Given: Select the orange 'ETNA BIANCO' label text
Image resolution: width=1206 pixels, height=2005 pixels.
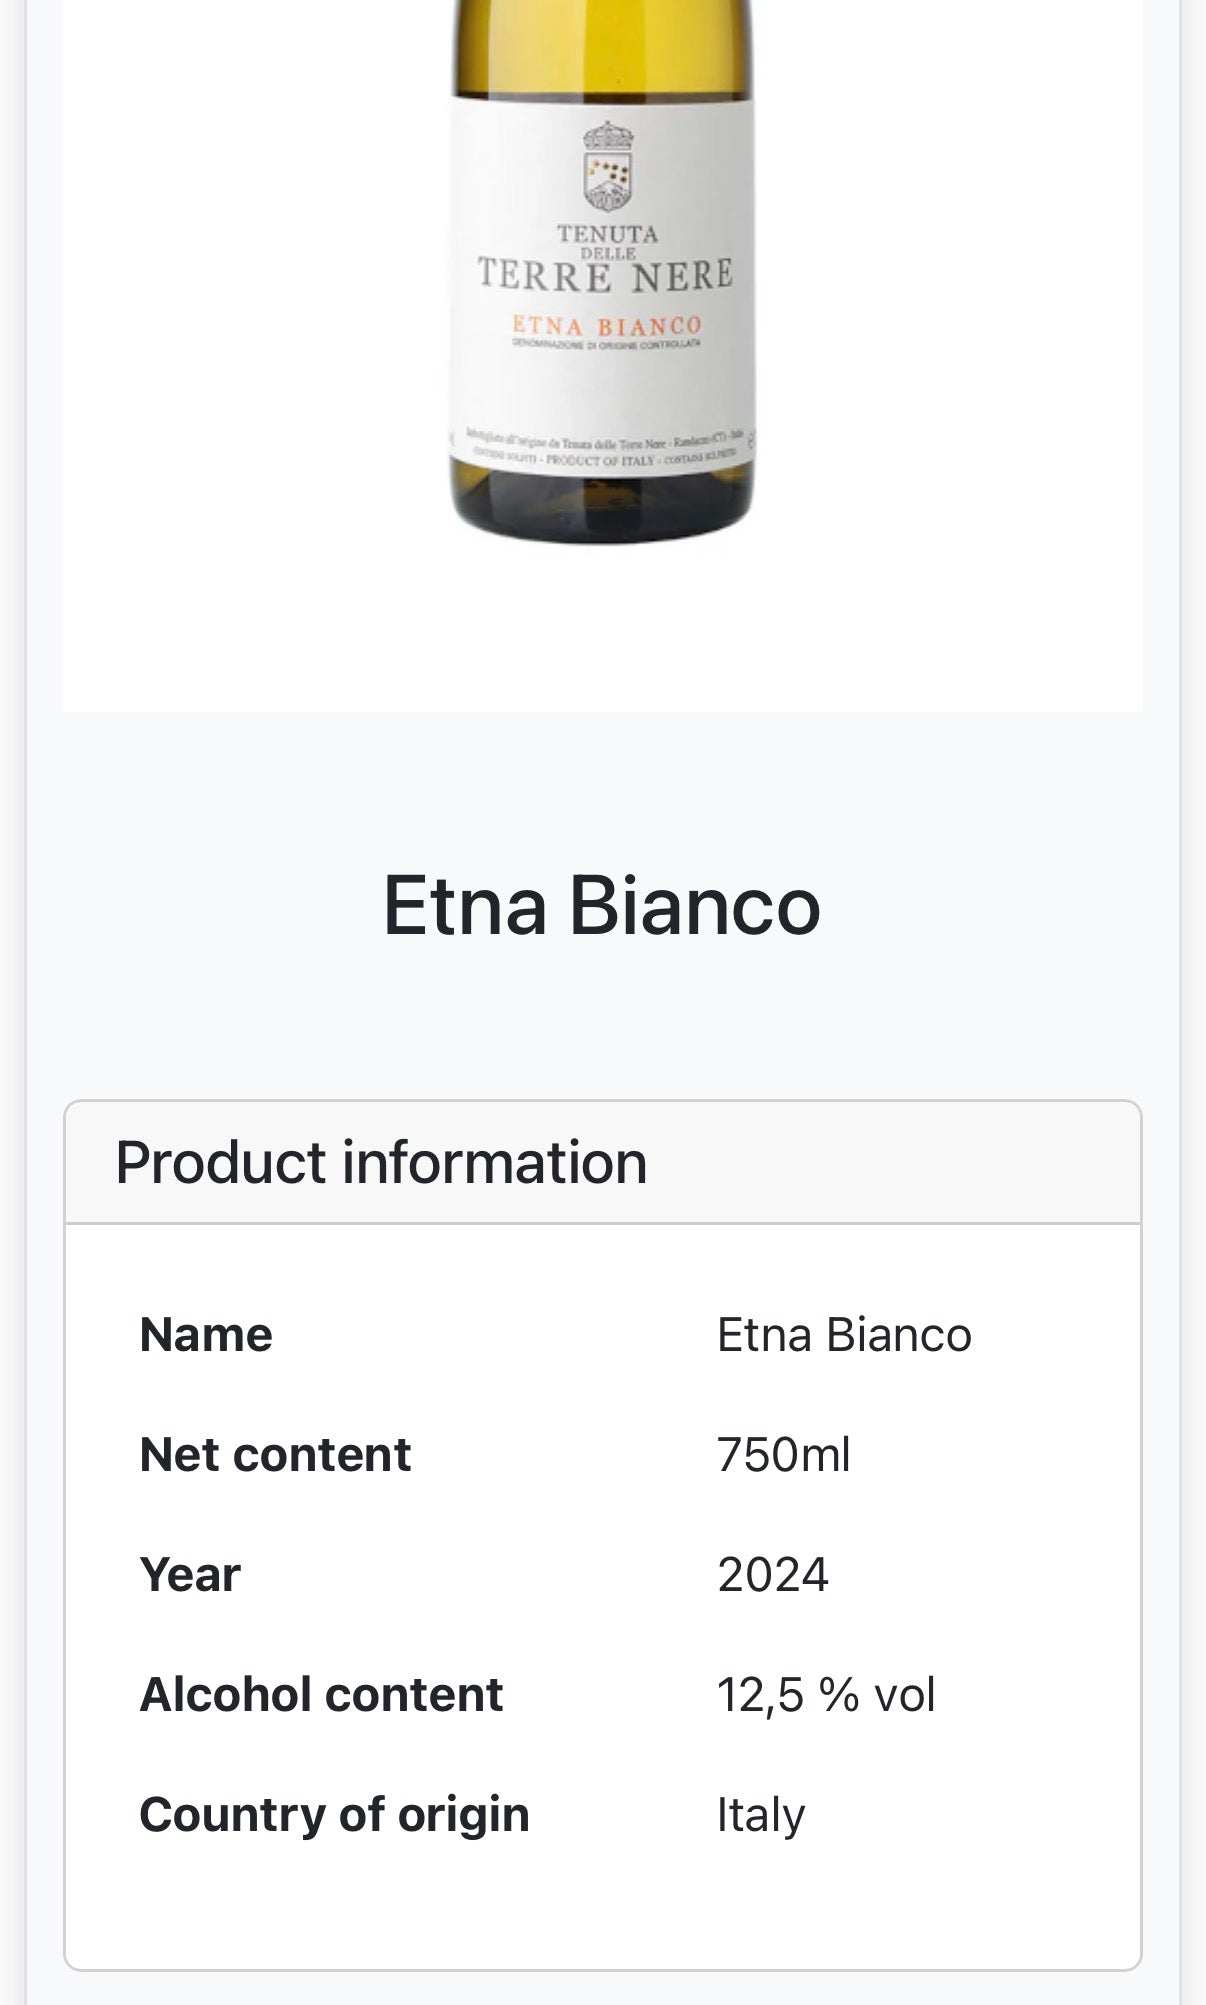Looking at the screenshot, I should tap(606, 326).
